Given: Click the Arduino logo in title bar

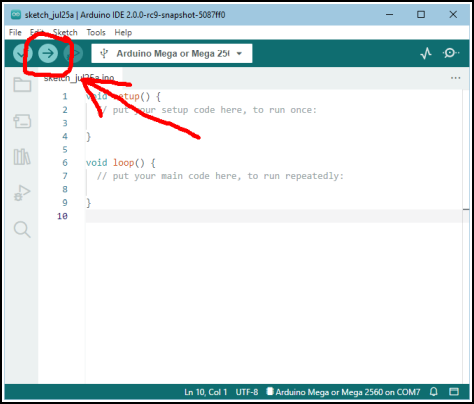Looking at the screenshot, I should click(16, 15).
